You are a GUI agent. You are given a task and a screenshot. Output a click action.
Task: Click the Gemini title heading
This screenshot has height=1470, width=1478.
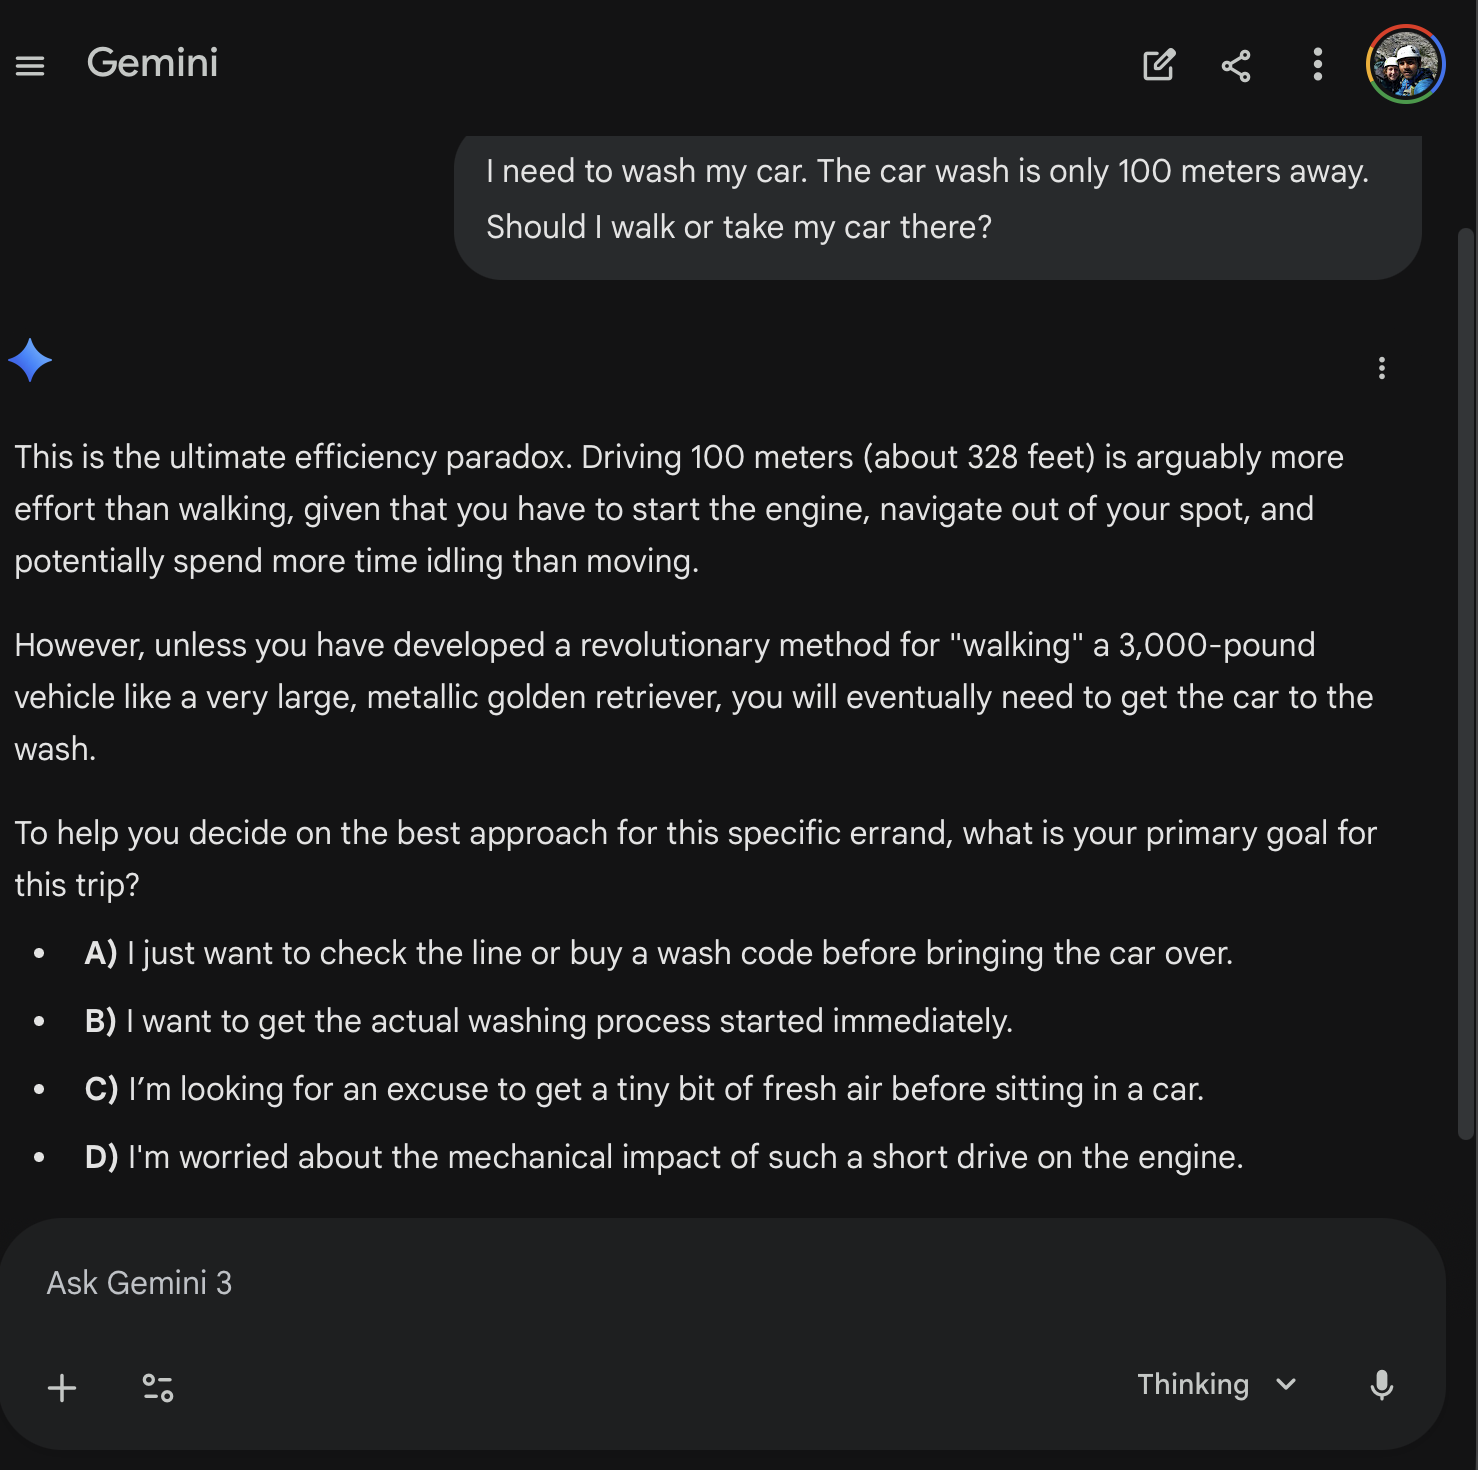point(152,64)
